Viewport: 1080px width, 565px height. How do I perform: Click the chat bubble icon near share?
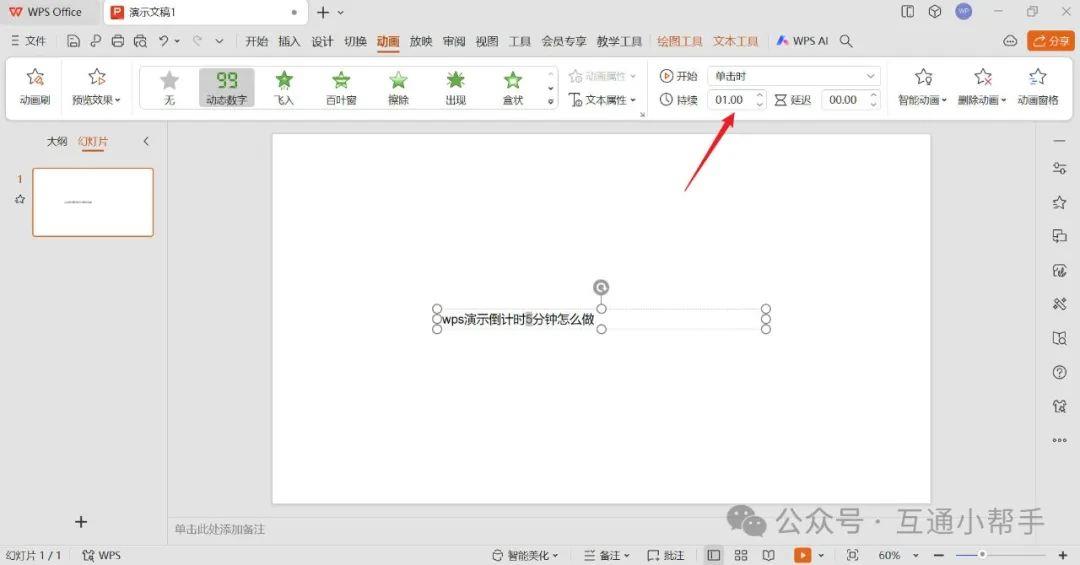point(1010,41)
